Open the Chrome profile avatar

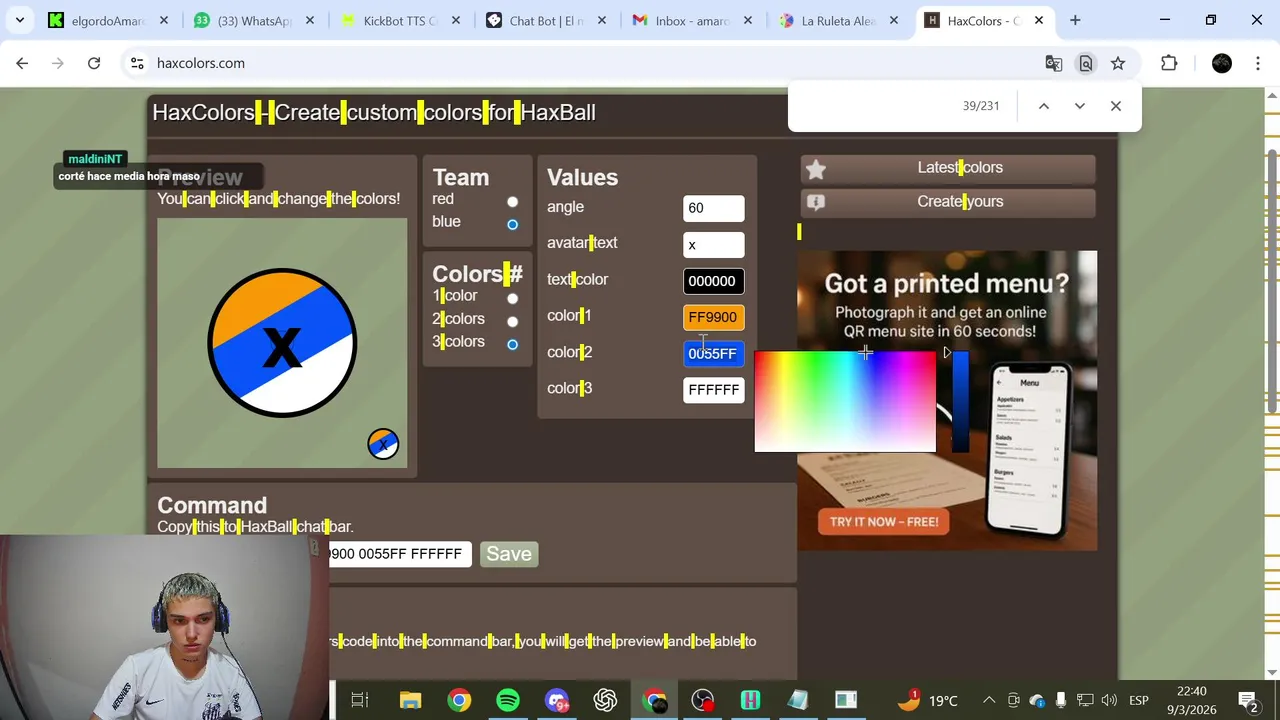[x=1222, y=63]
